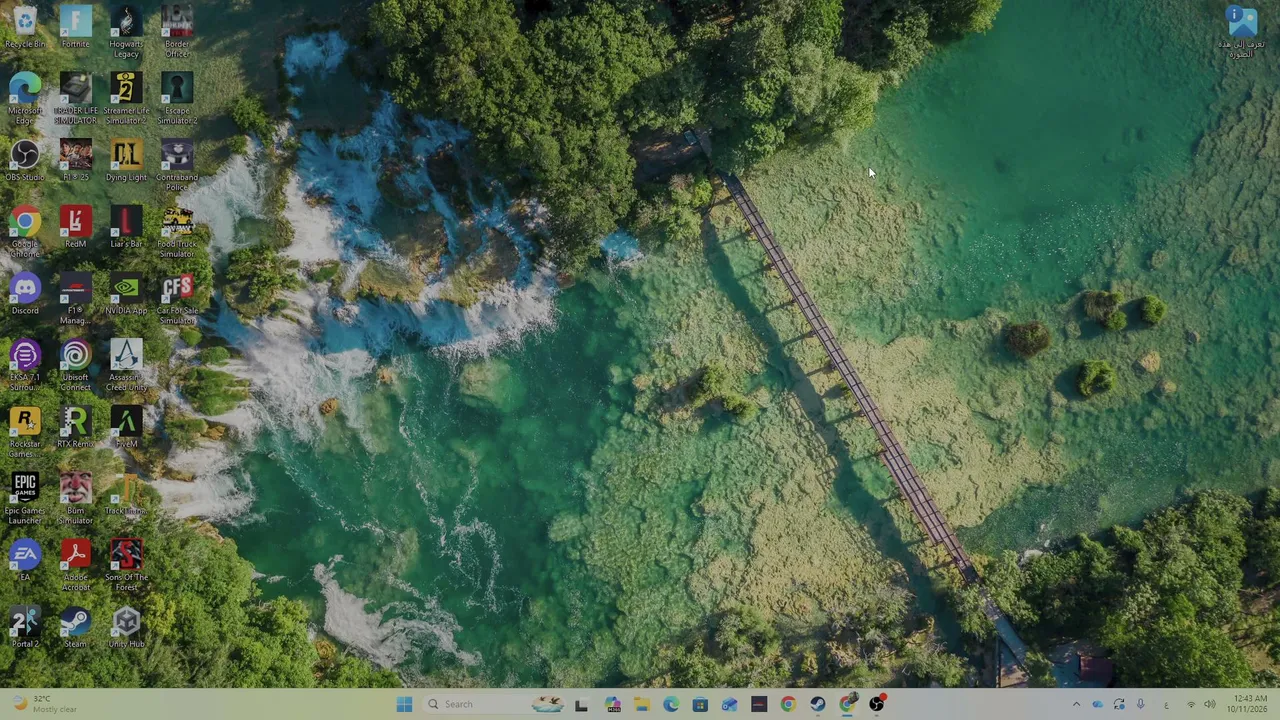Show hidden system tray icons

(x=1076, y=704)
